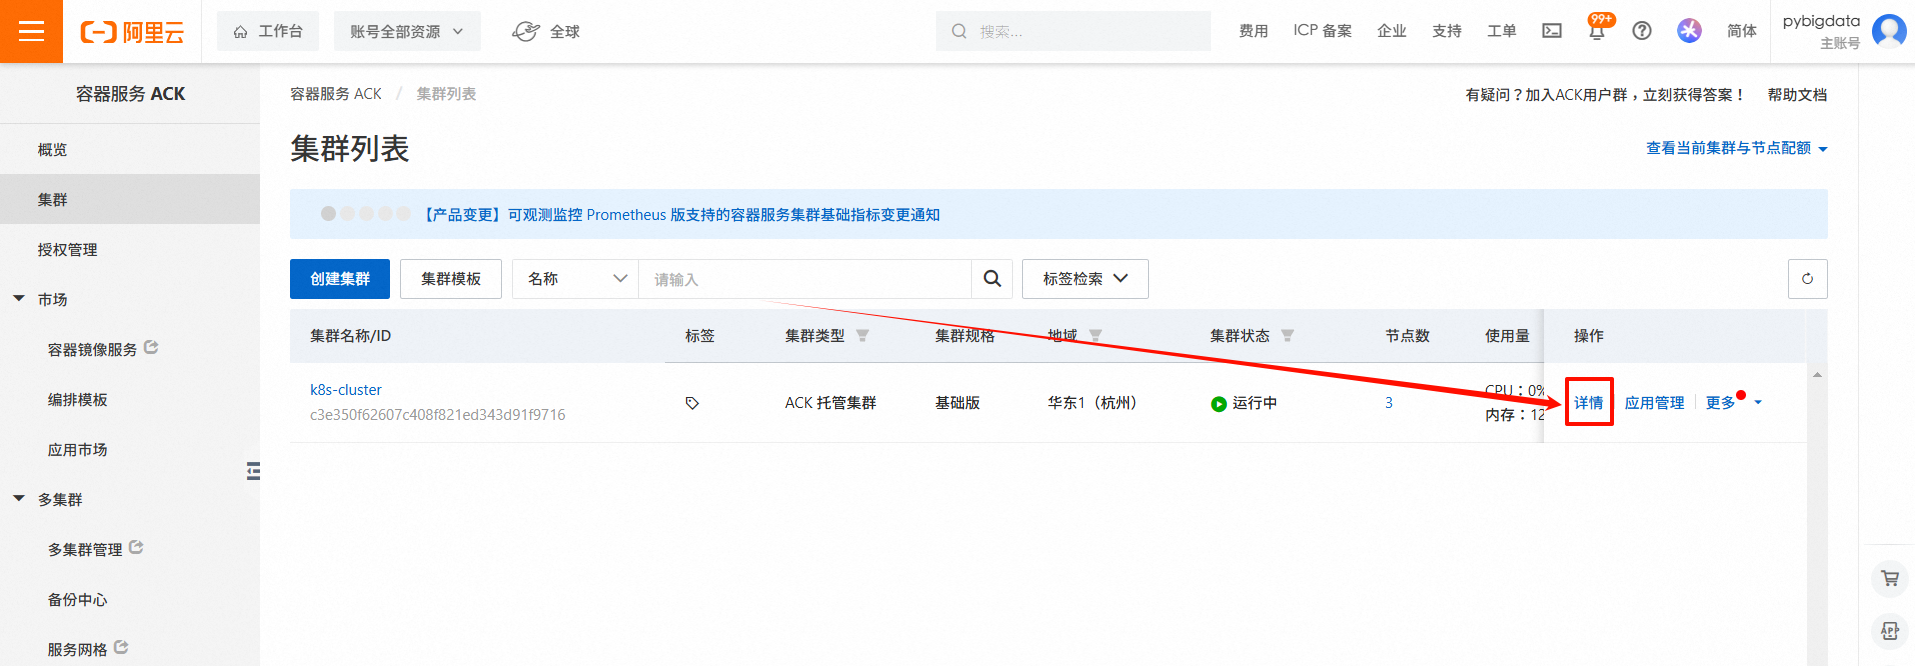The height and width of the screenshot is (666, 1915).
Task: Open the 容器镜像服务 external link icon
Action: [151, 348]
